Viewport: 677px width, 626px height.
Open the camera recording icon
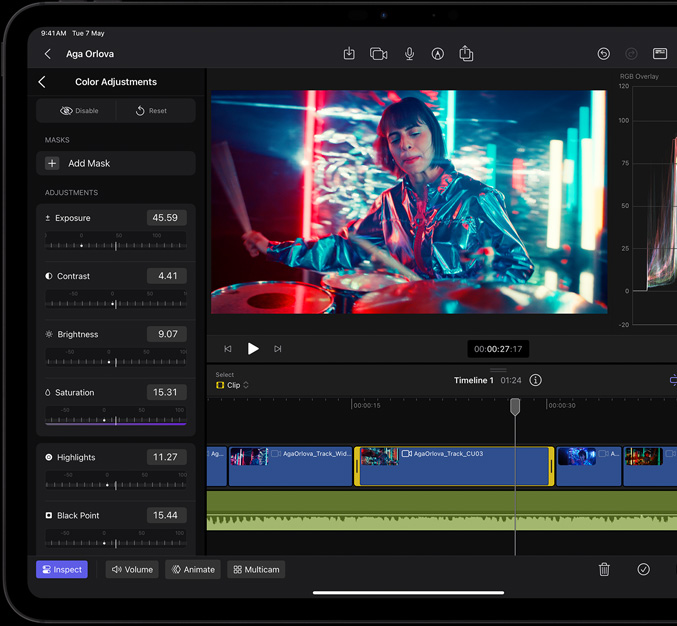[x=379, y=54]
